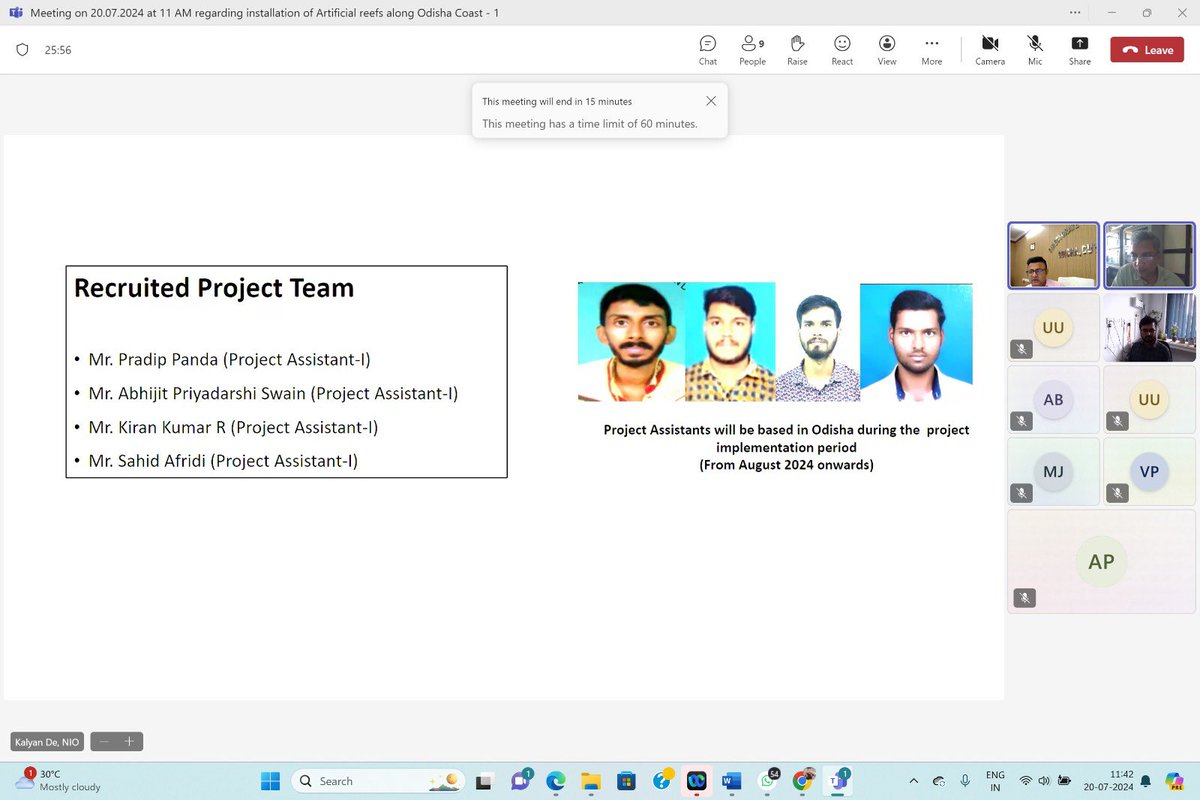Click the taskbar Search box
Viewport: 1200px width, 800px height.
tap(378, 781)
